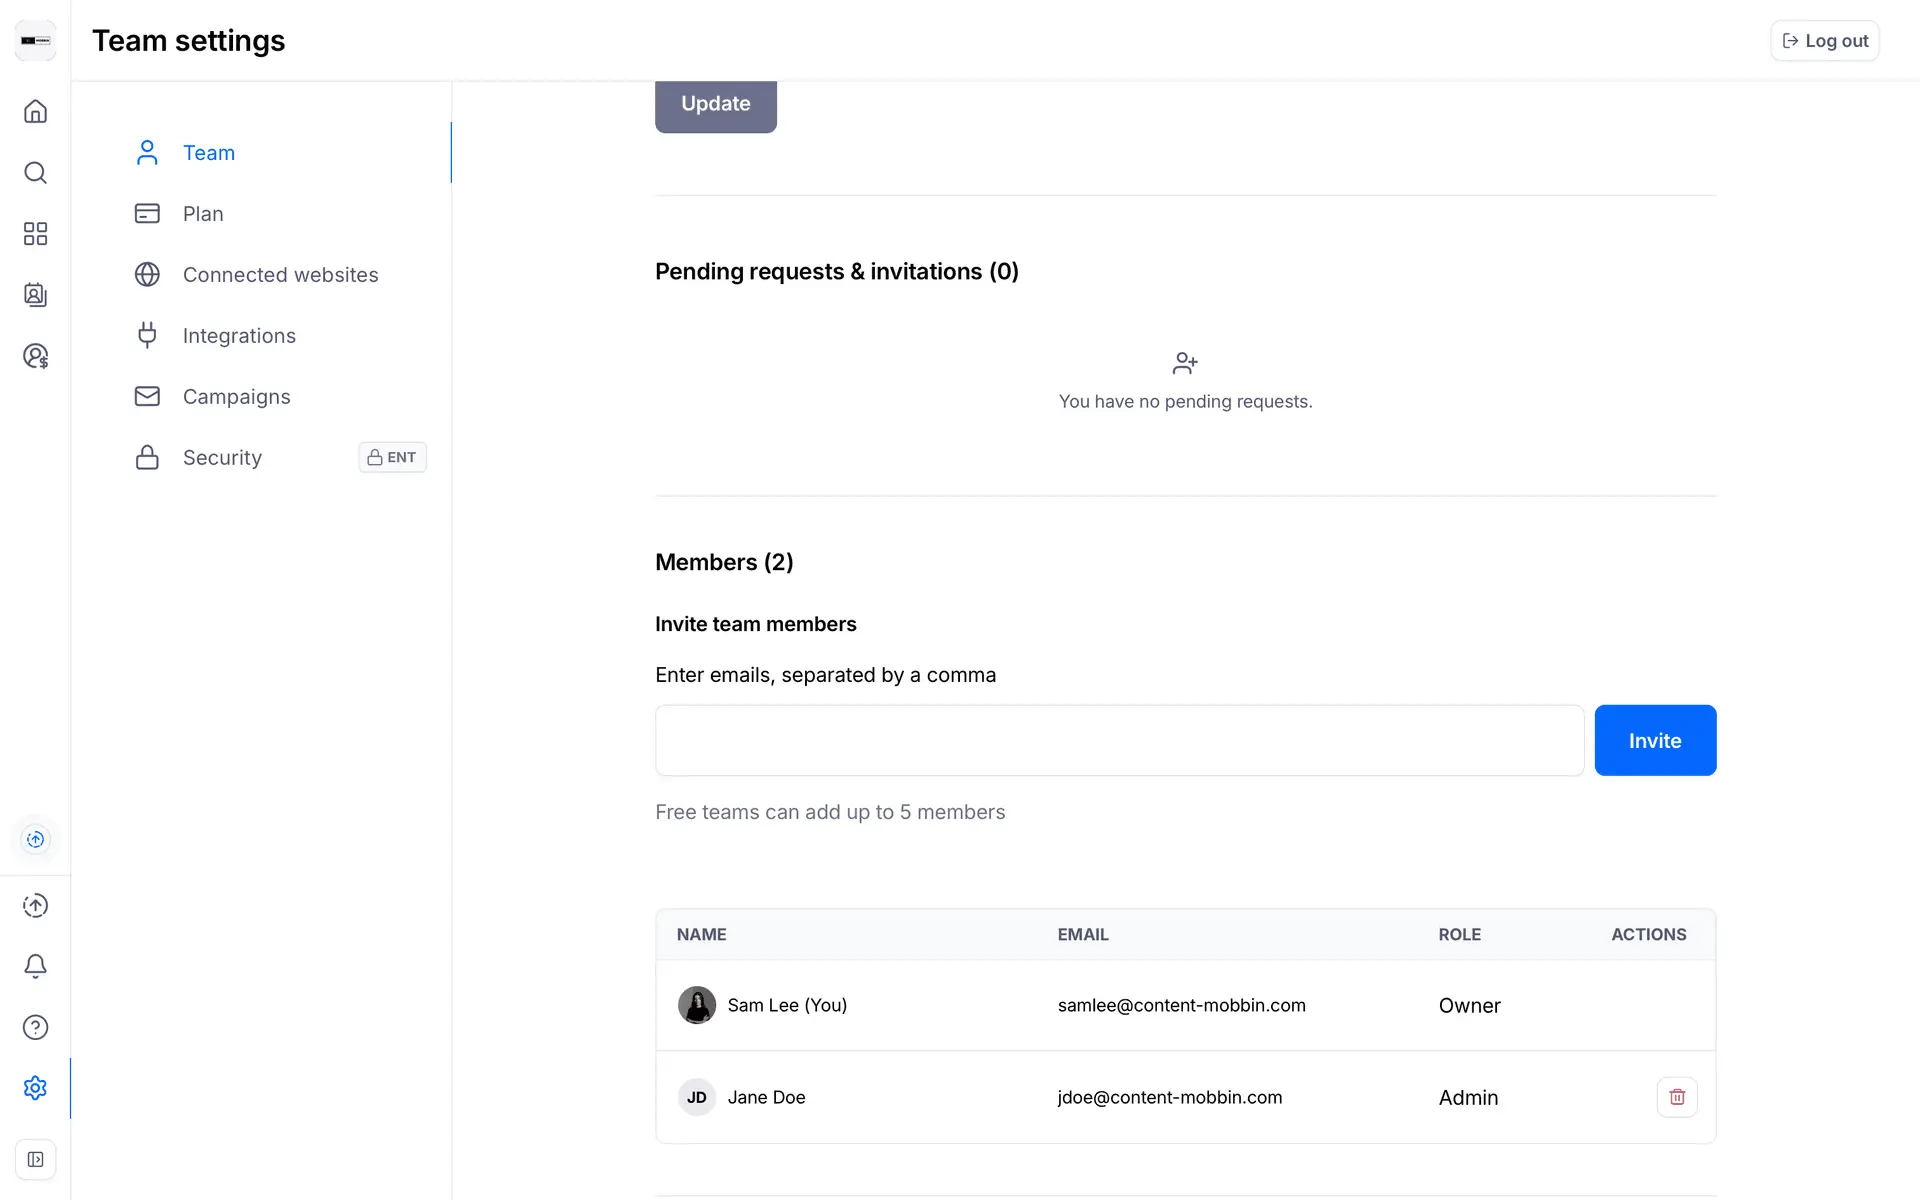
Task: Select the Plan settings tab
Action: pyautogui.click(x=203, y=214)
